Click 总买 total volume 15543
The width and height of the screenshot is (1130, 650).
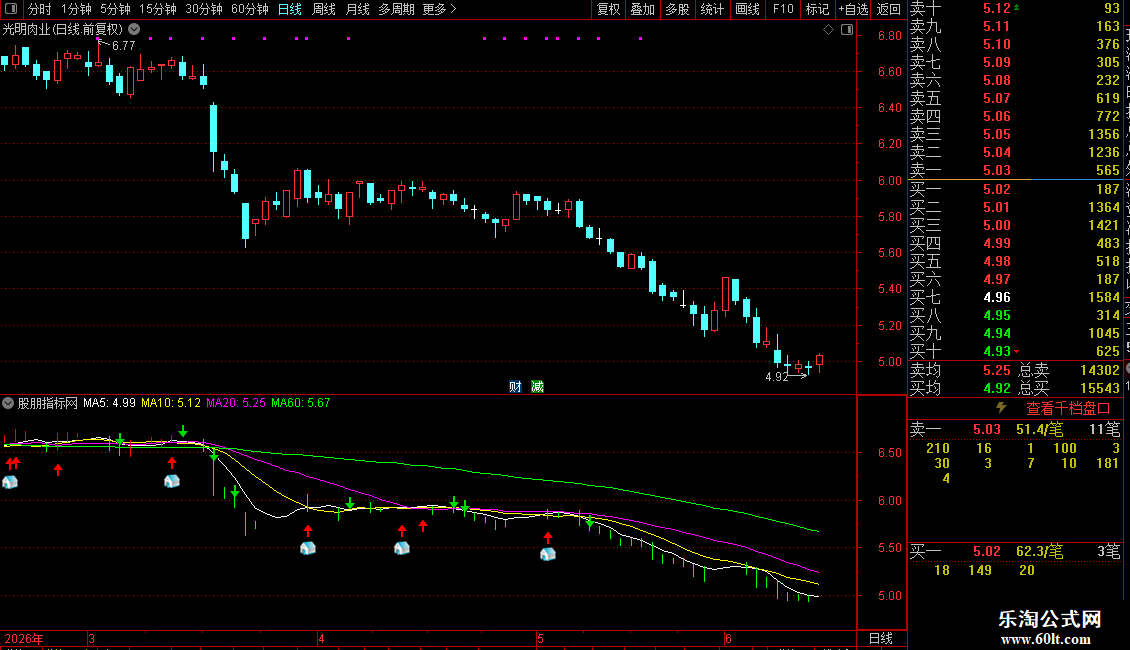1100,388
